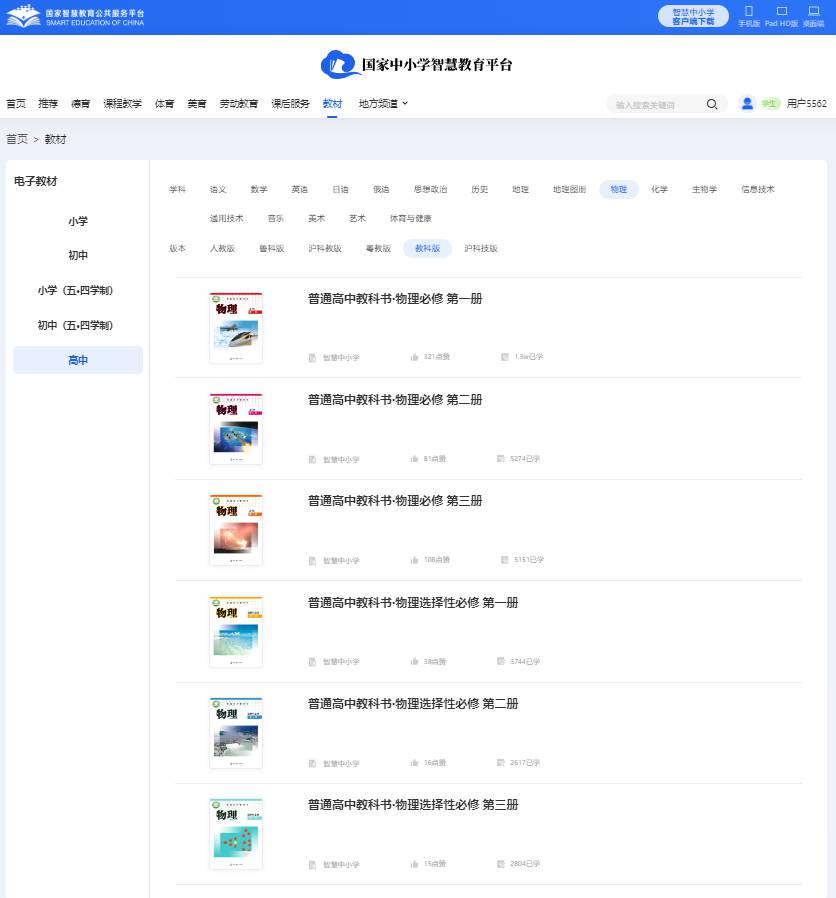Viewport: 836px width, 898px height.
Task: Click the 智慧中小学 客户端下载 button
Action: [693, 16]
